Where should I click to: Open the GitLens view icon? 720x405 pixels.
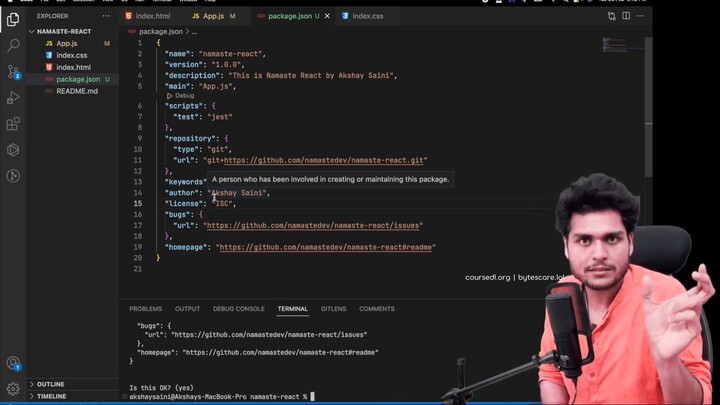click(13, 176)
